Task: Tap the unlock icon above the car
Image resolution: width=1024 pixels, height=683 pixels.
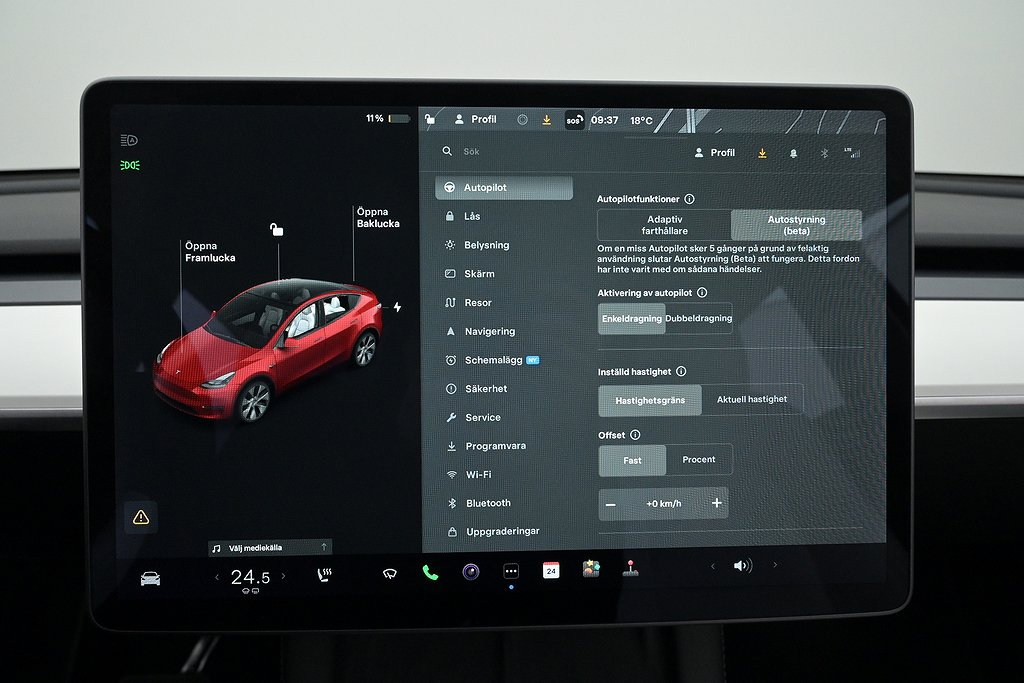Action: pyautogui.click(x=277, y=229)
